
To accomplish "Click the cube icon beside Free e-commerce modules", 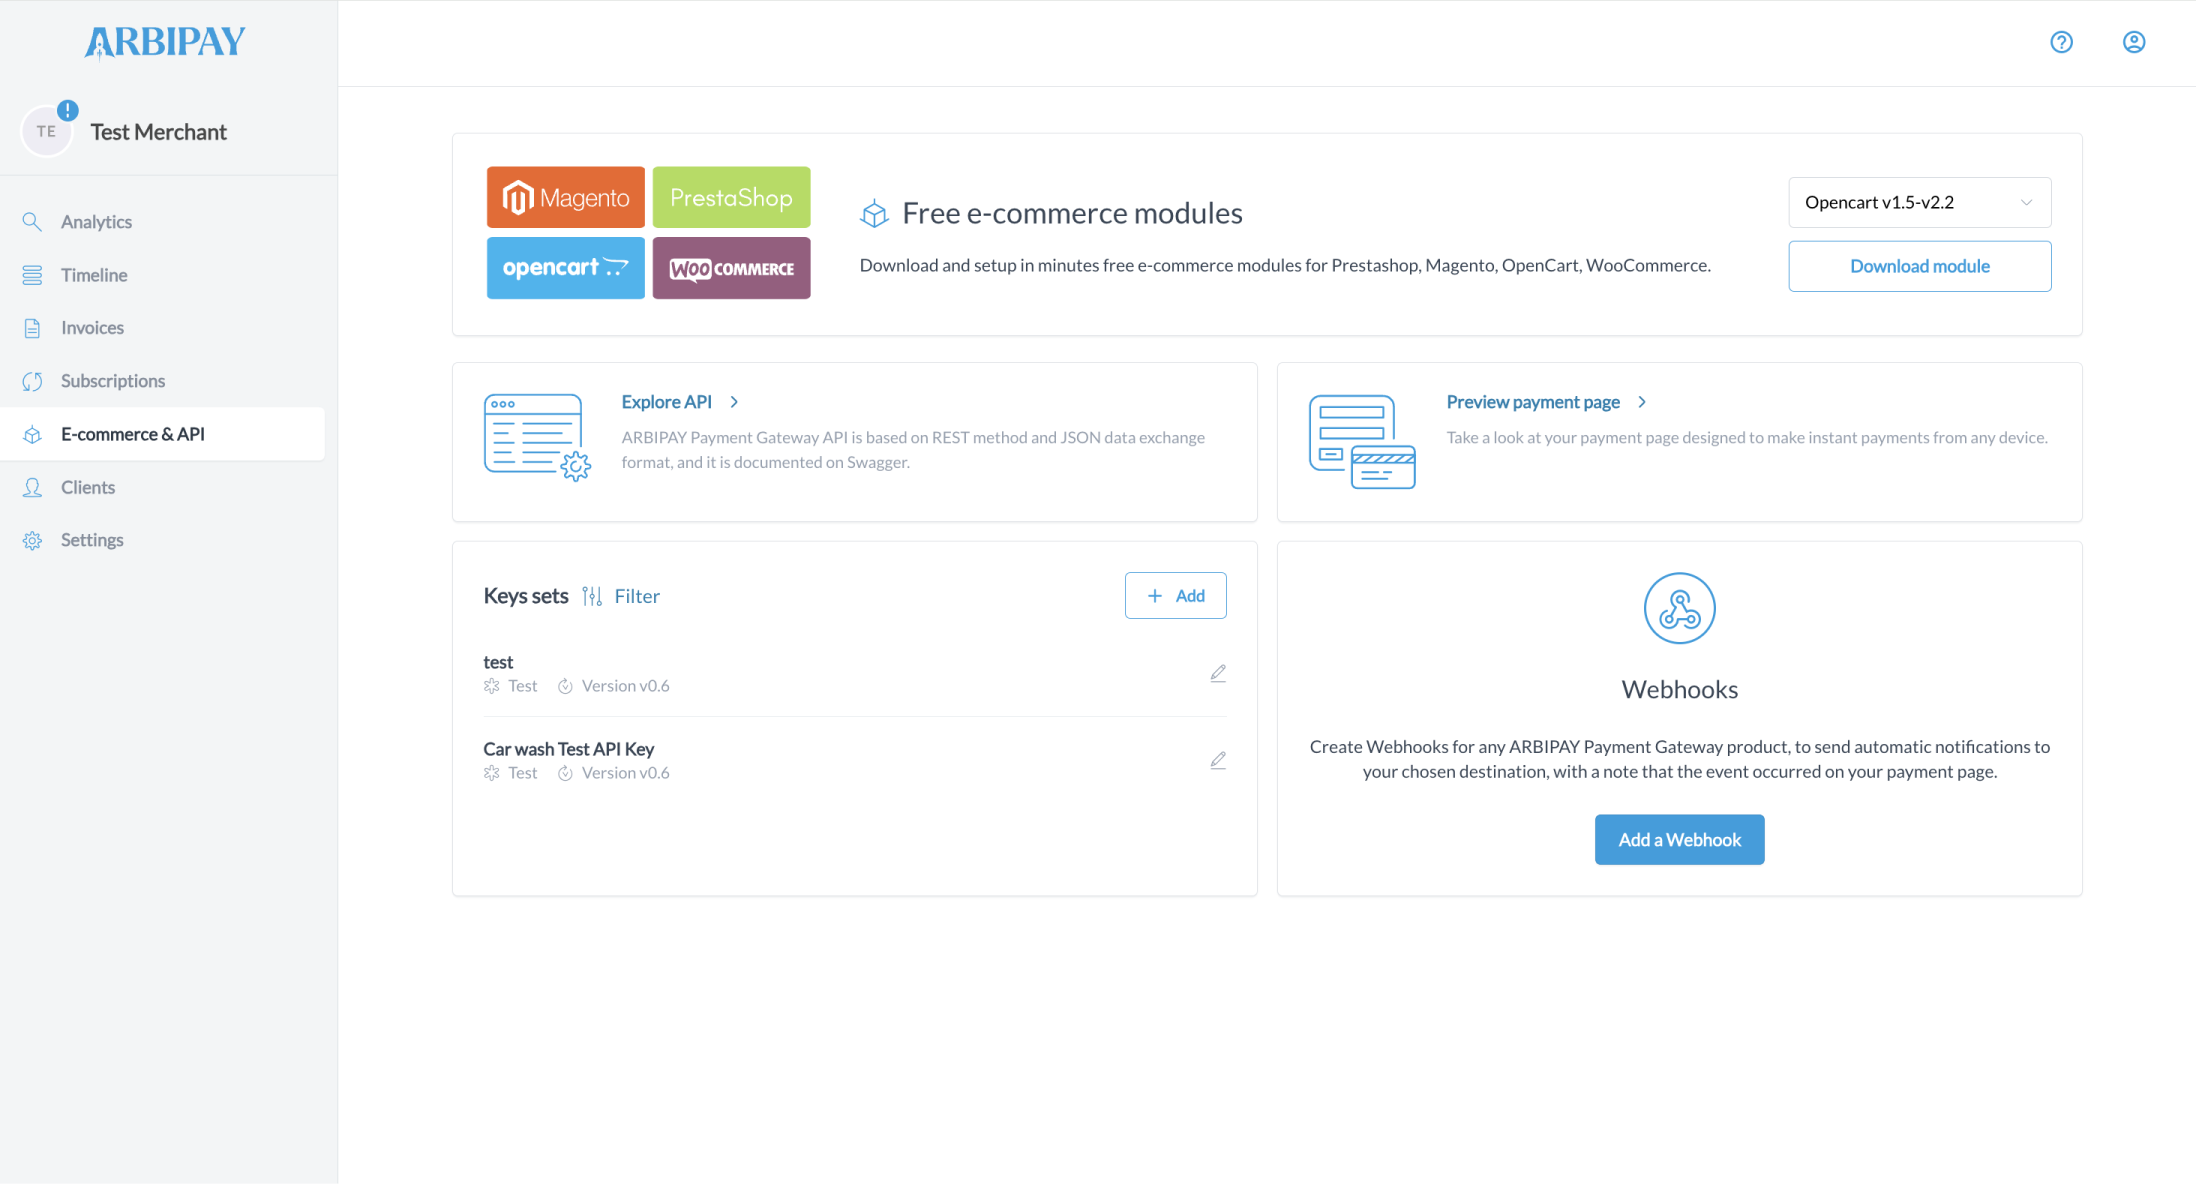I will (874, 213).
